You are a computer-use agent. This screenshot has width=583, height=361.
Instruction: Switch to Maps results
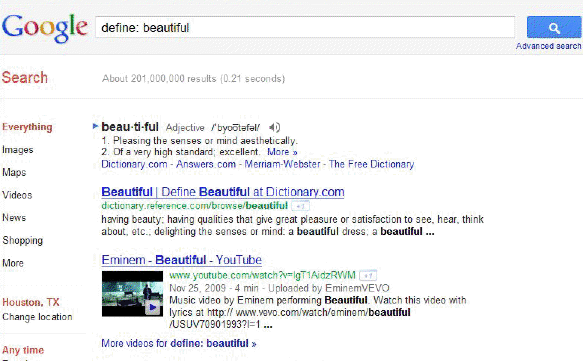tap(14, 173)
